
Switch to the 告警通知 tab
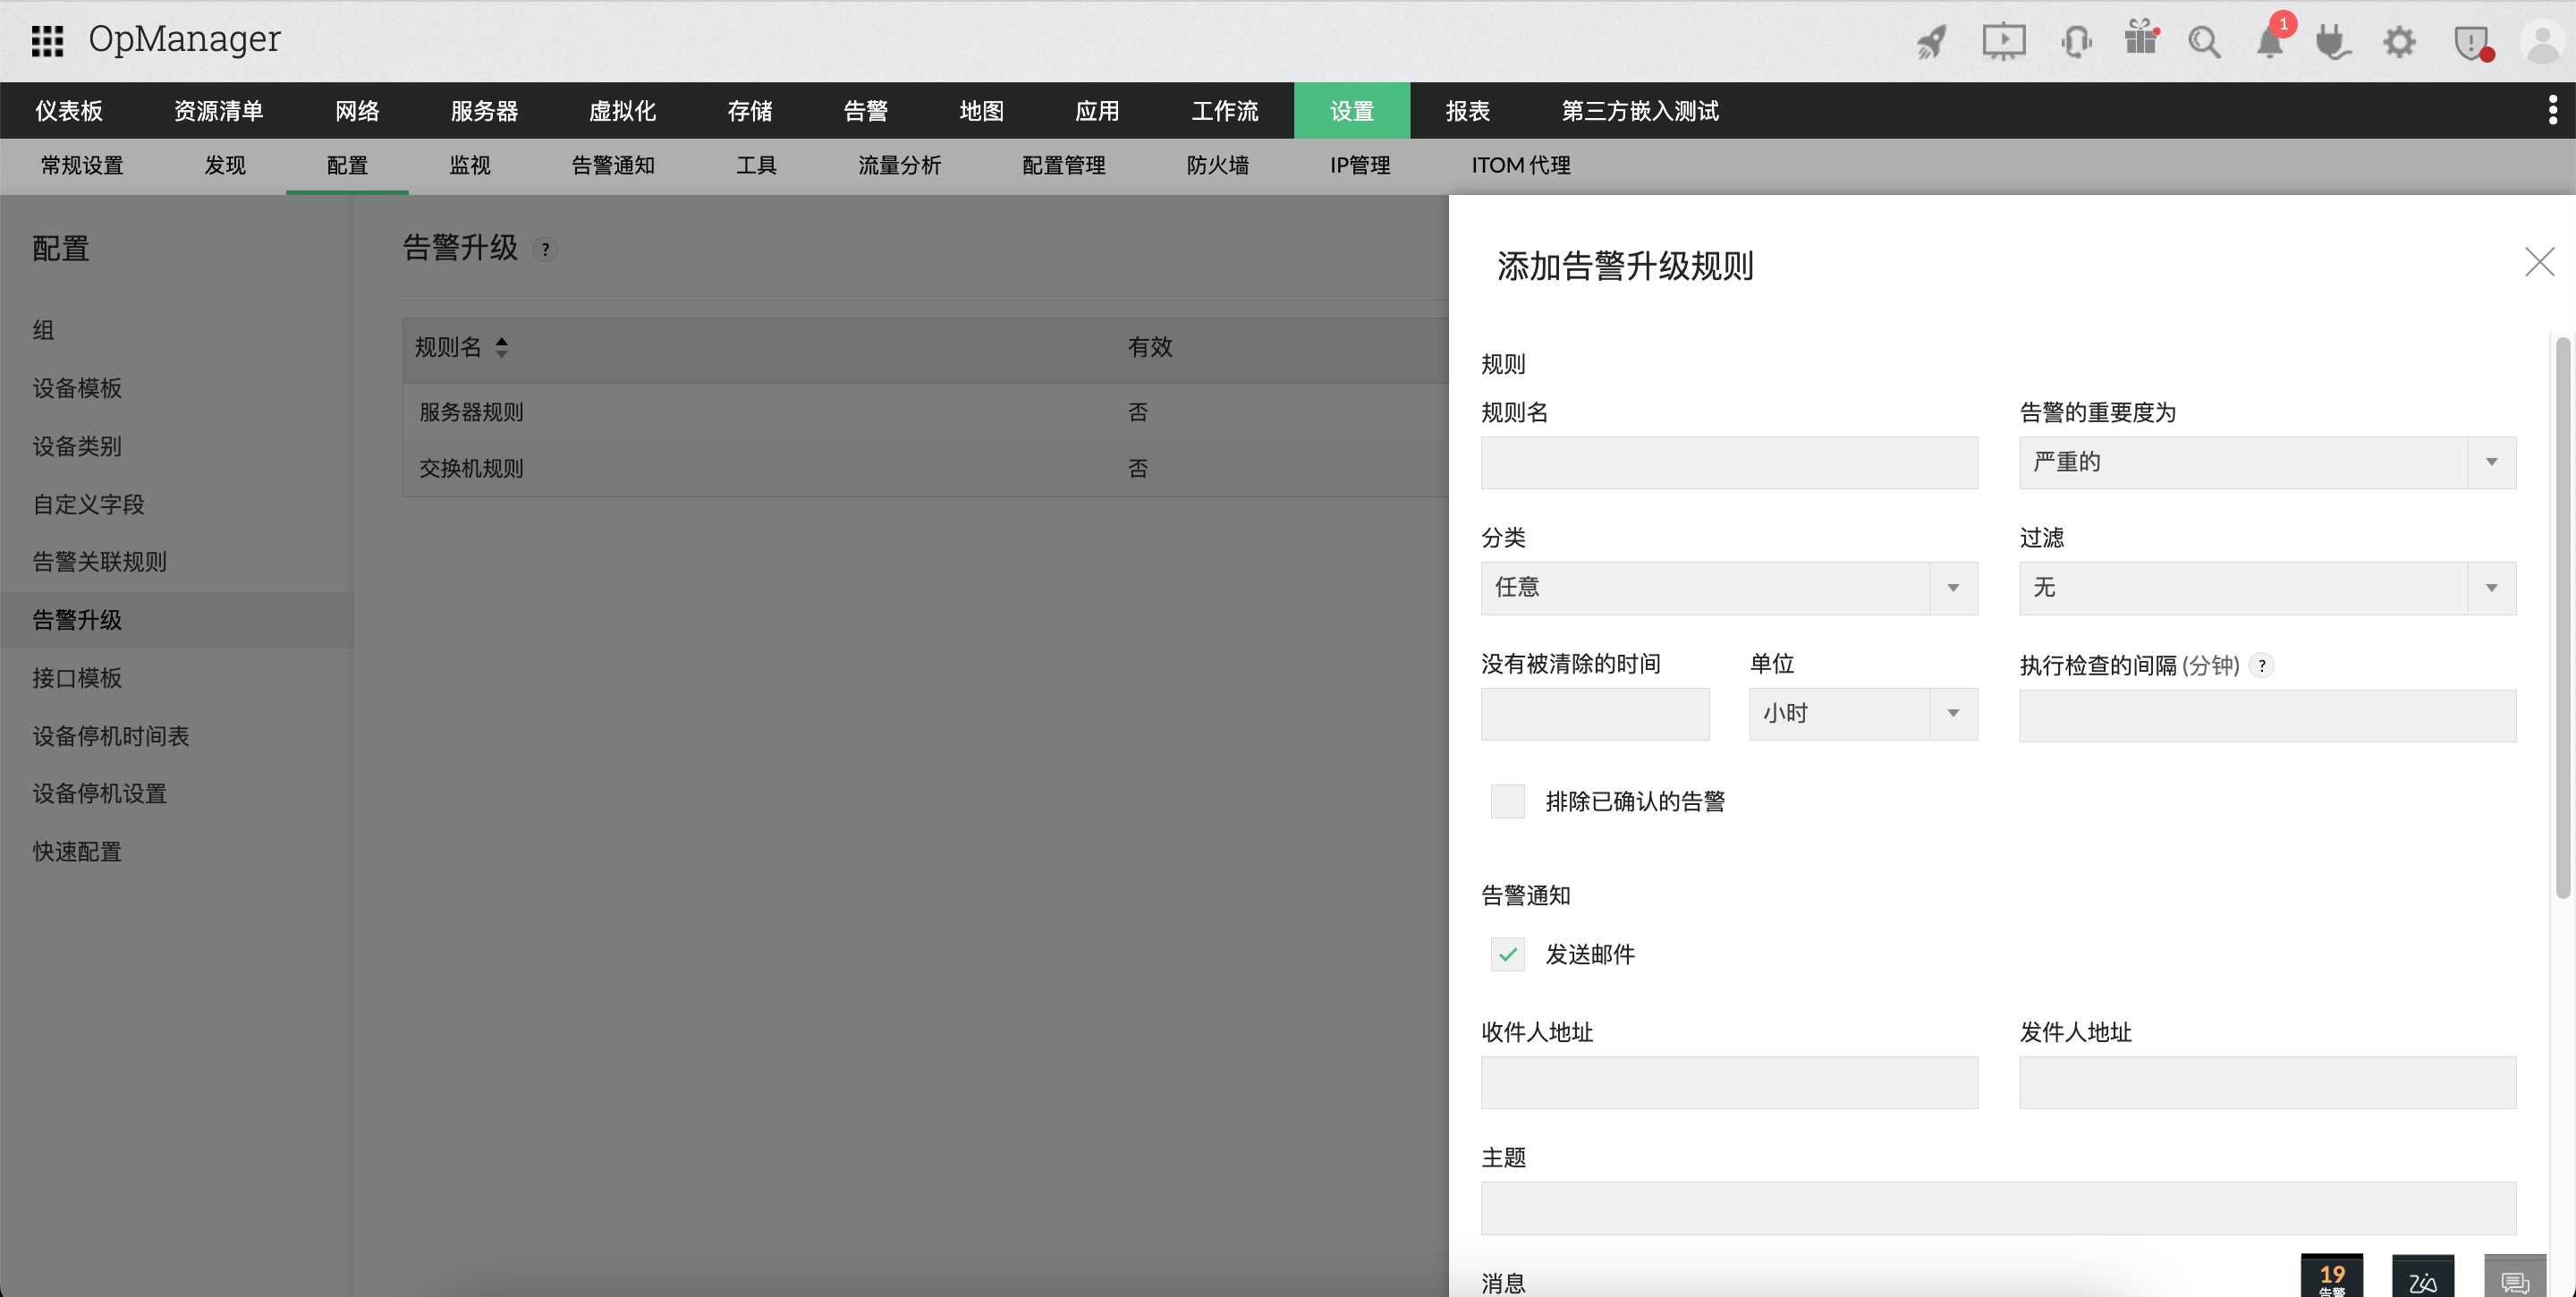[612, 165]
